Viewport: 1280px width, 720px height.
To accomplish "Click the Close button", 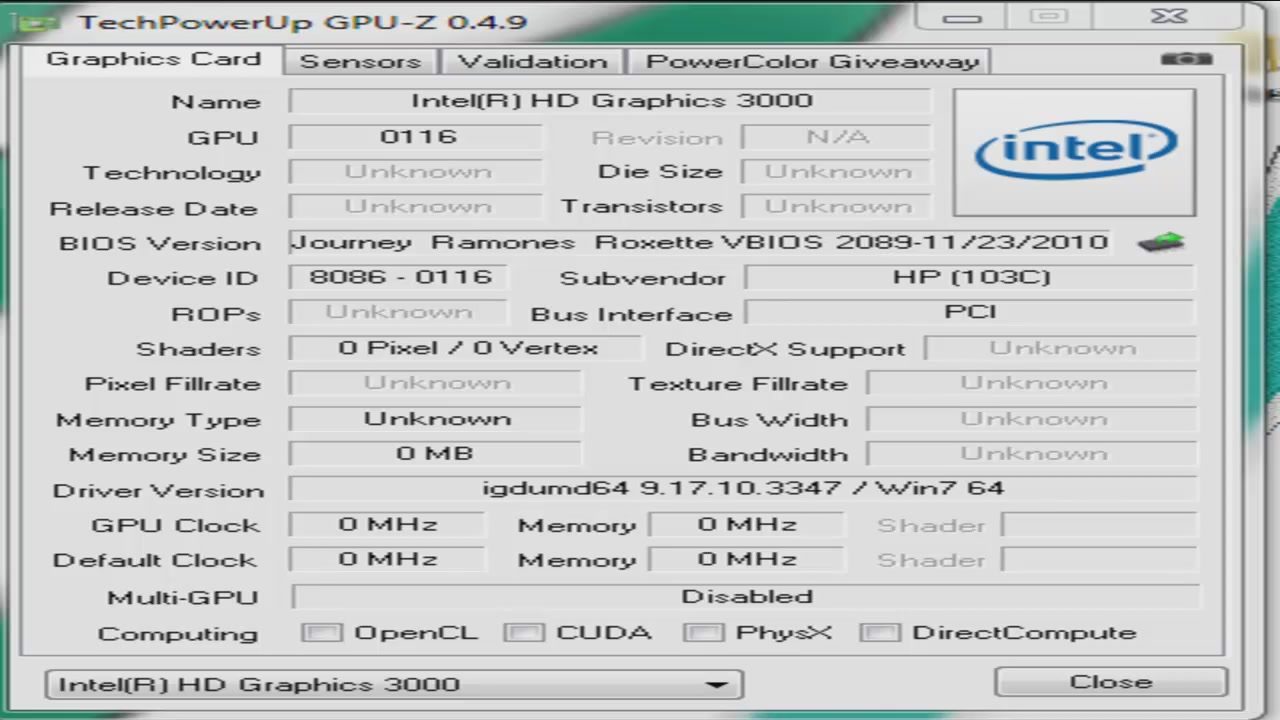I will click(1110, 682).
